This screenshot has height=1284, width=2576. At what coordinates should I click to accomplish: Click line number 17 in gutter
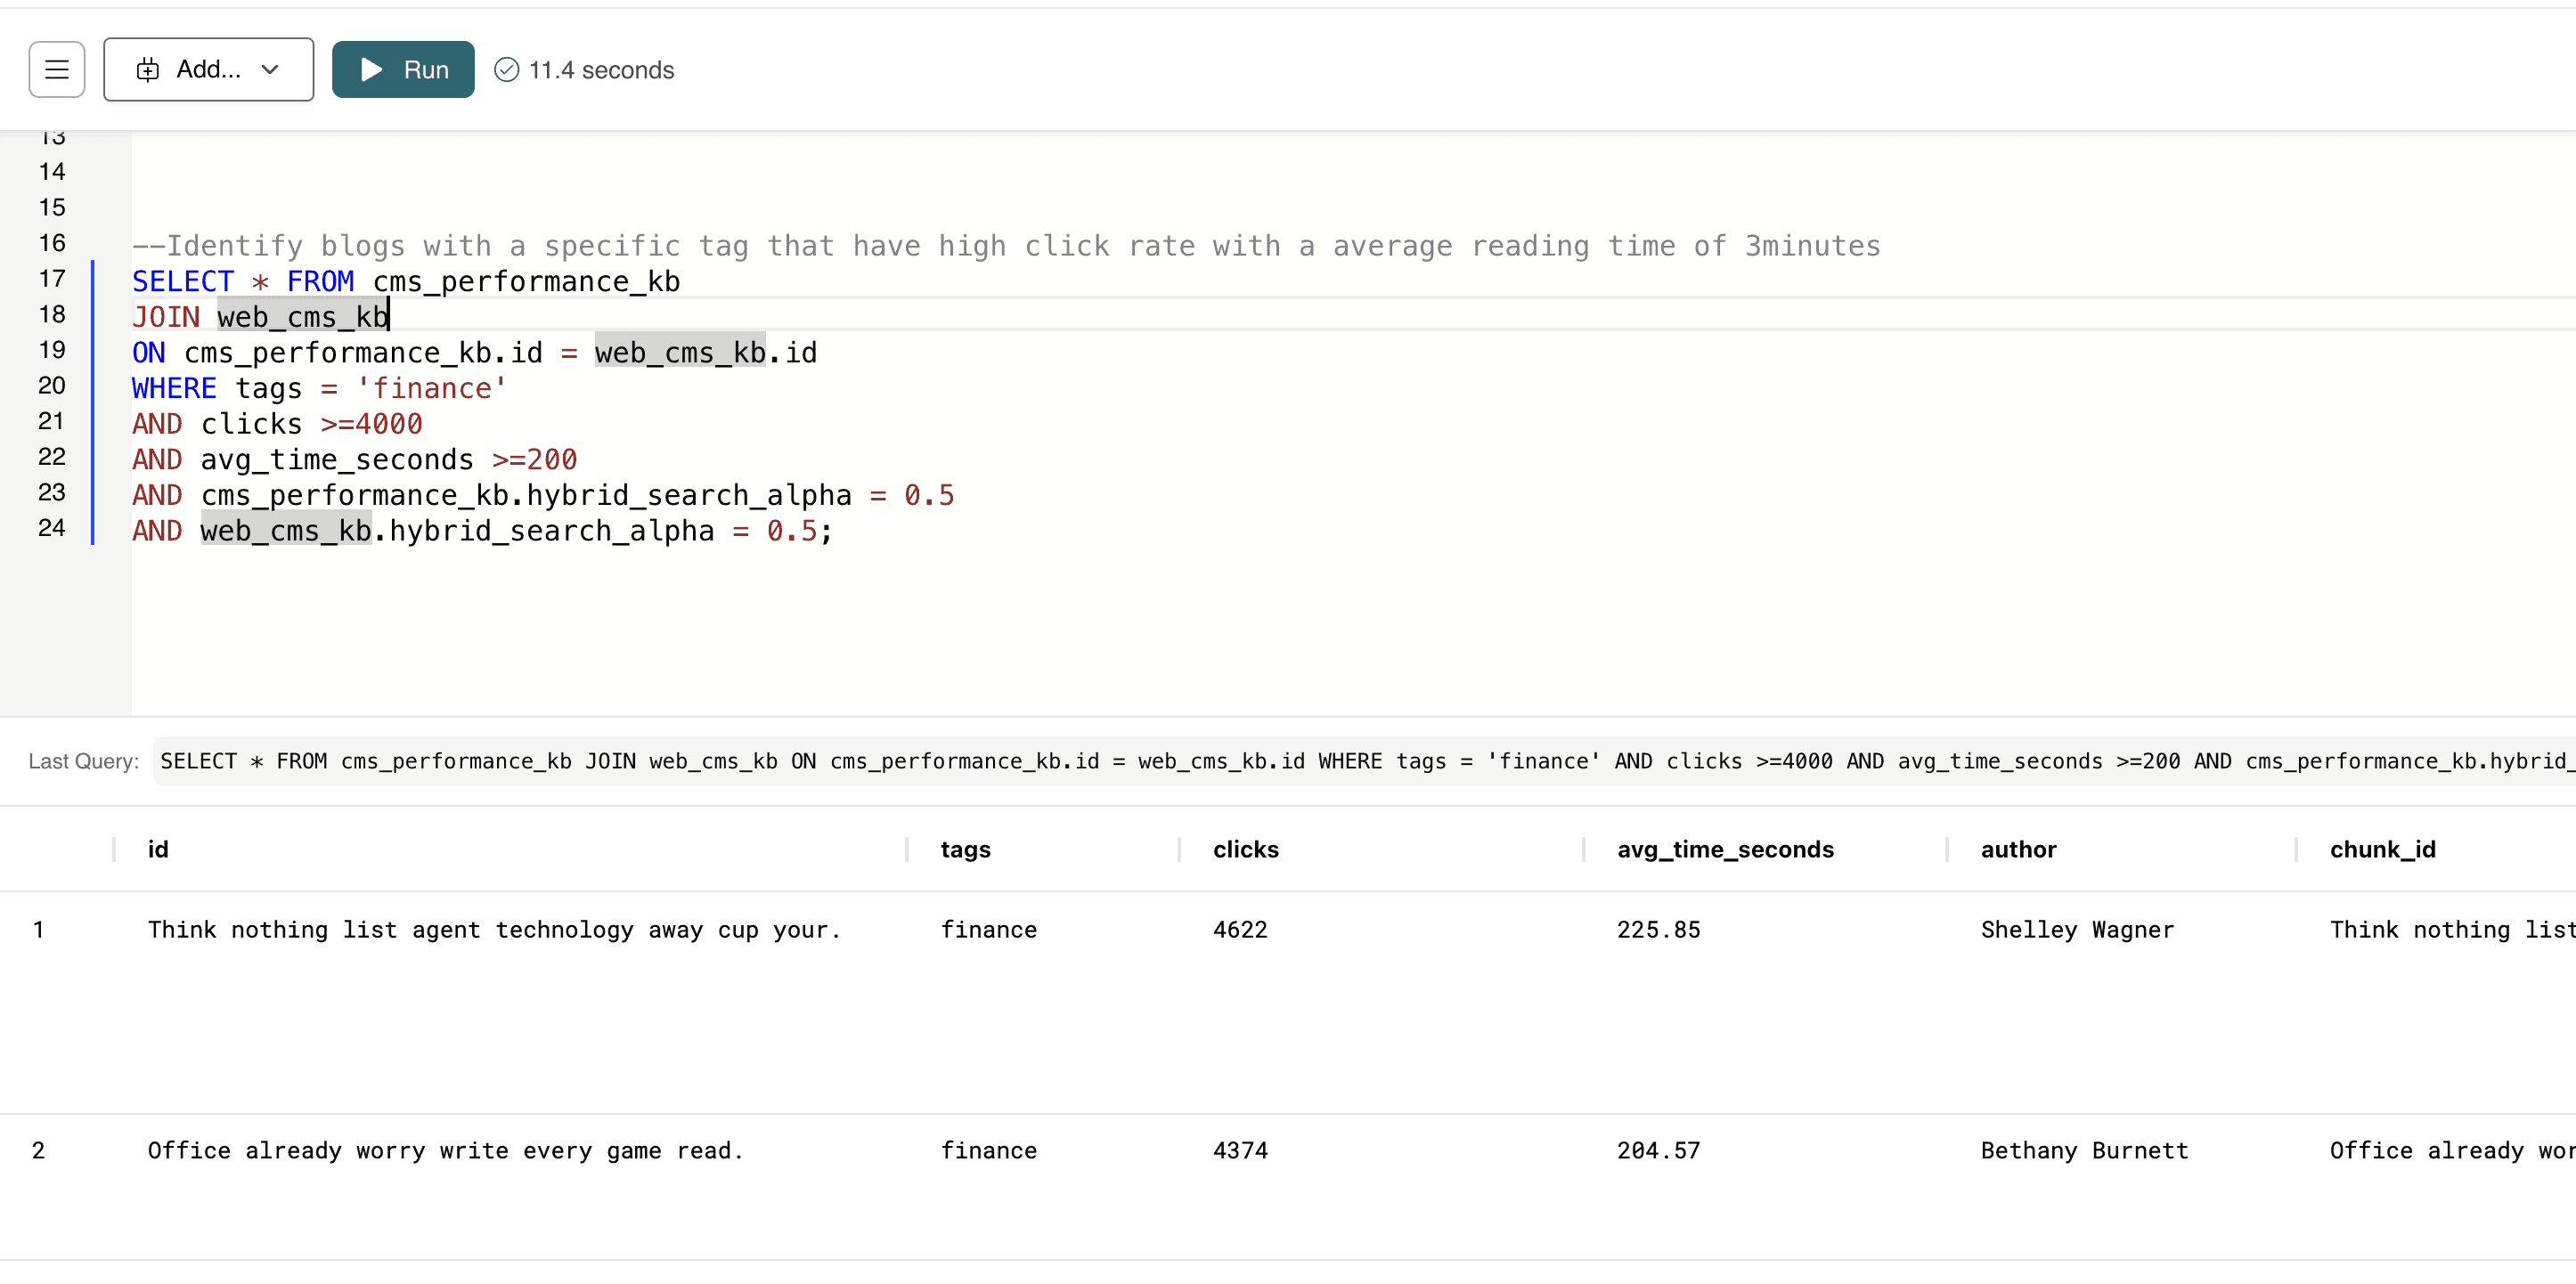point(52,279)
